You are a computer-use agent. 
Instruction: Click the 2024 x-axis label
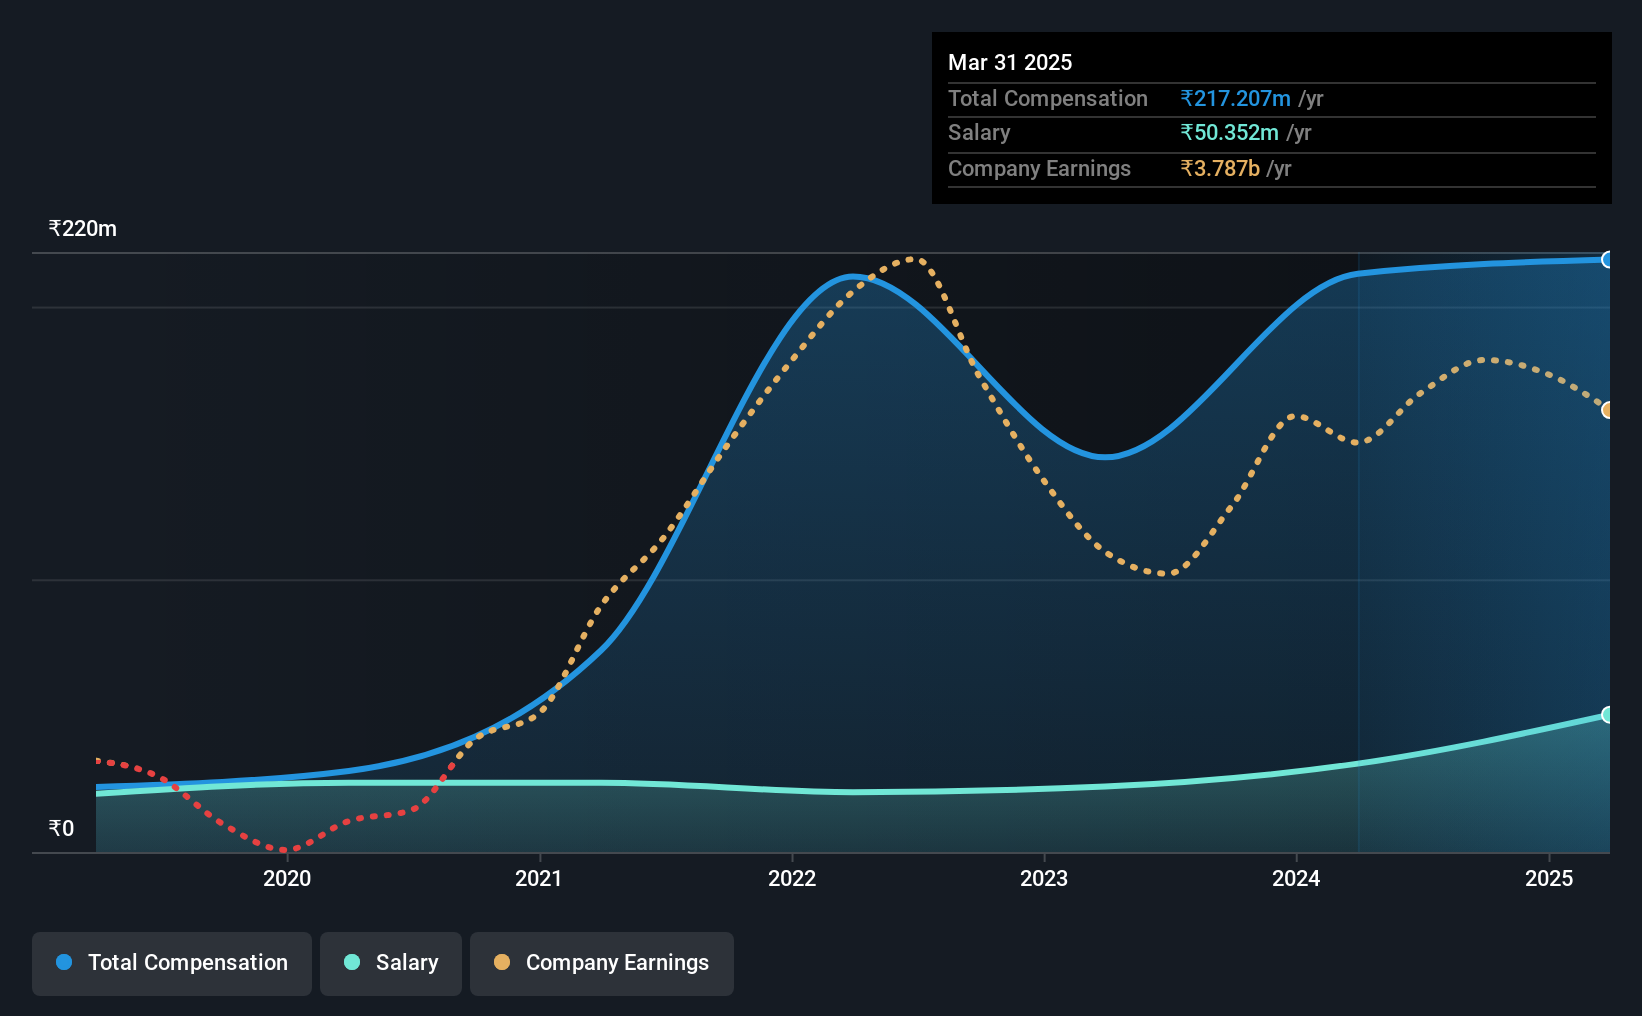pos(1296,878)
